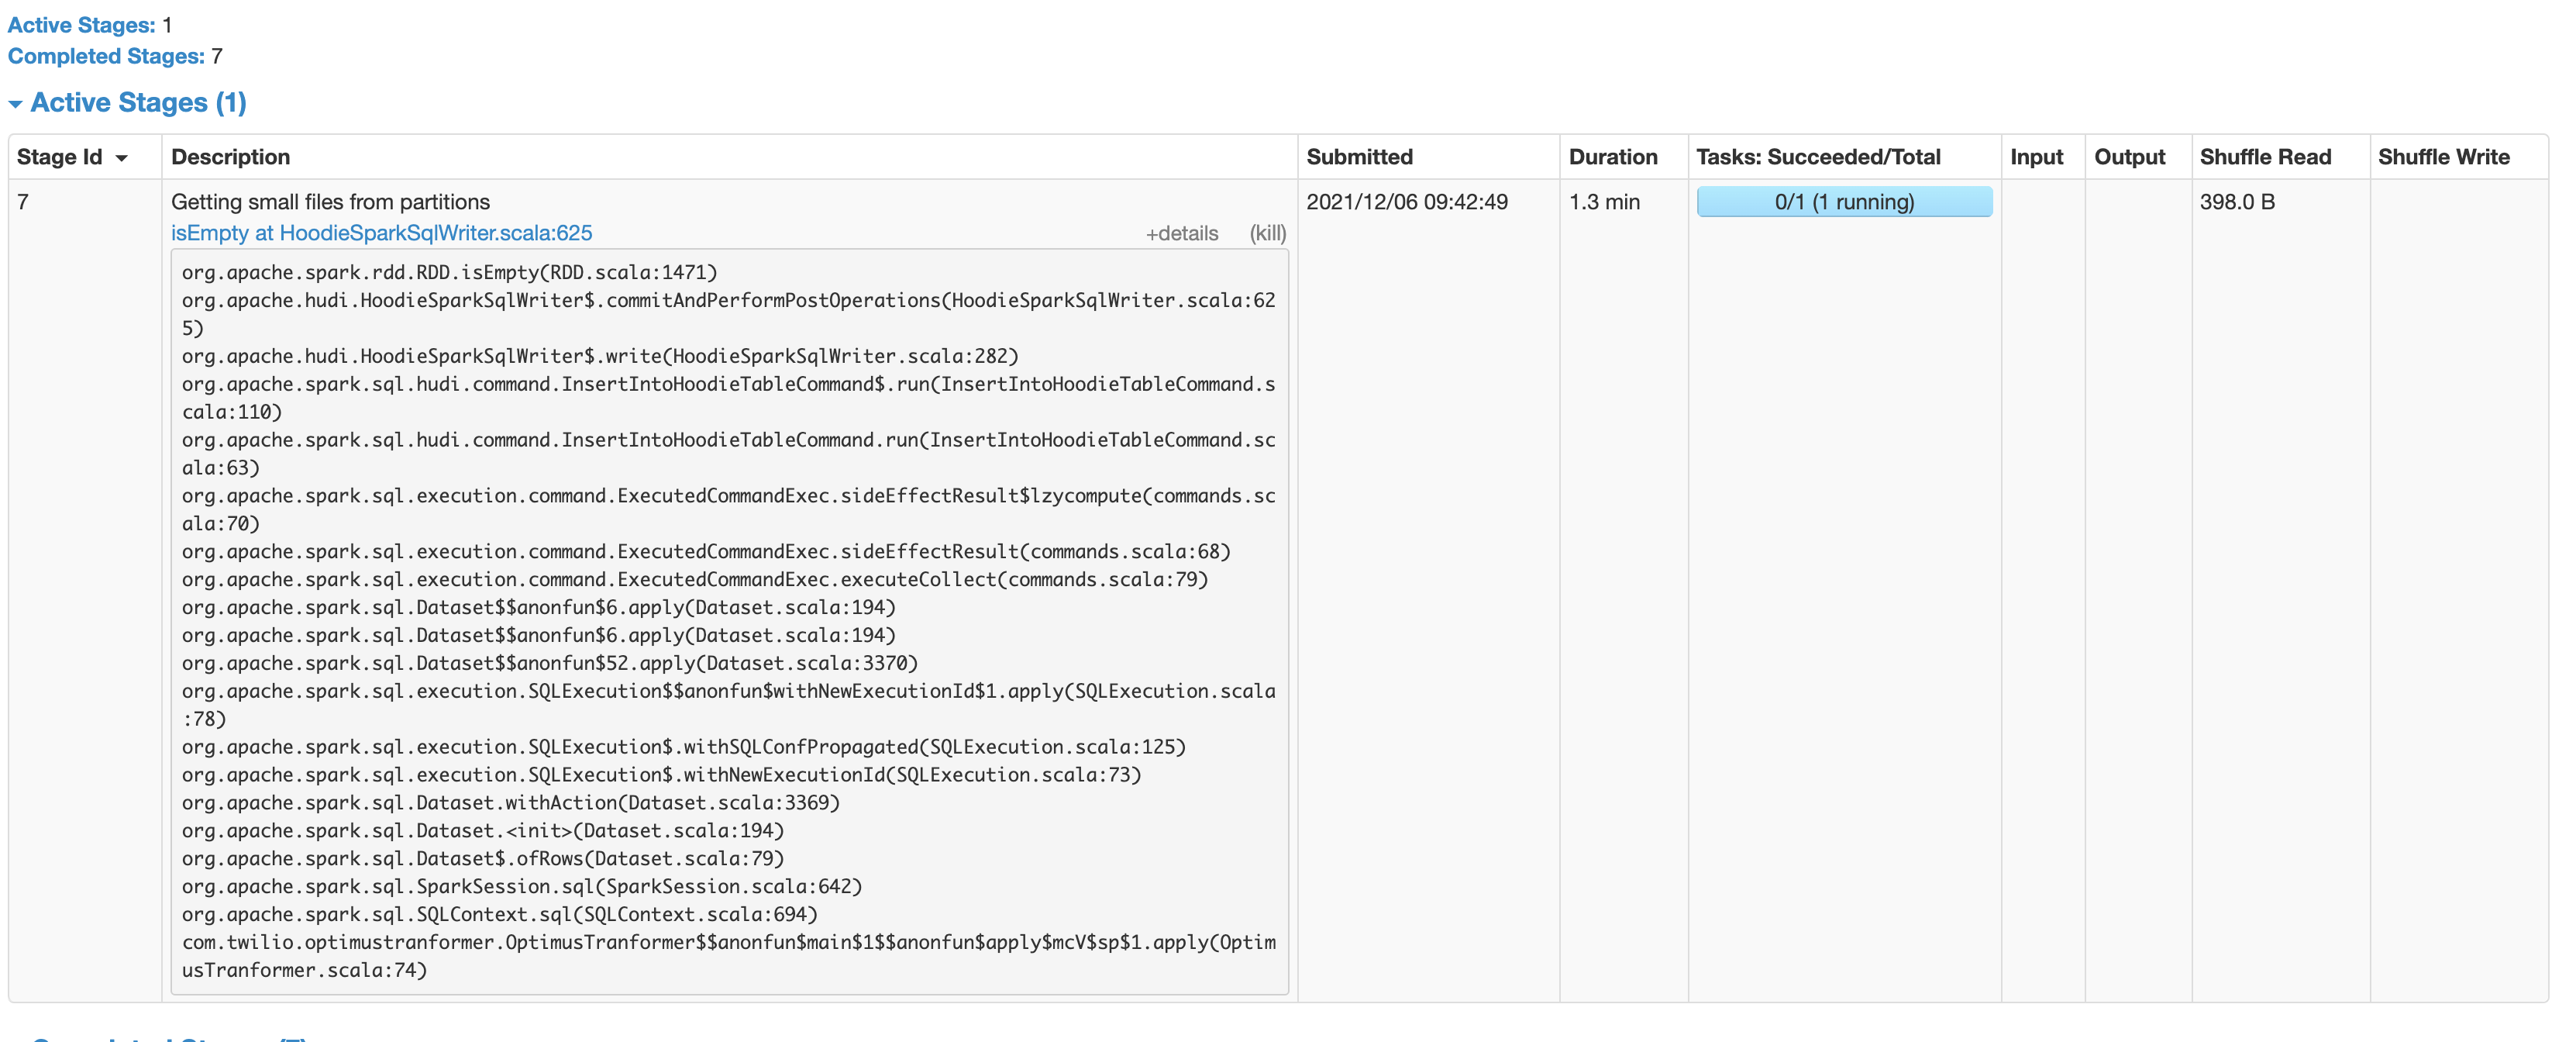This screenshot has width=2576, height=1042.
Task: Click the 1.3 min duration value
Action: tap(1604, 202)
